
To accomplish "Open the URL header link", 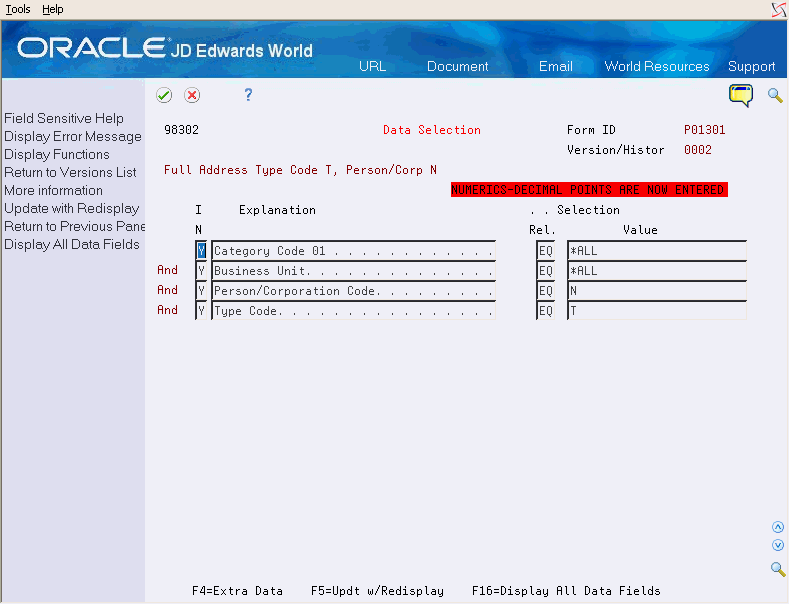I will [372, 66].
